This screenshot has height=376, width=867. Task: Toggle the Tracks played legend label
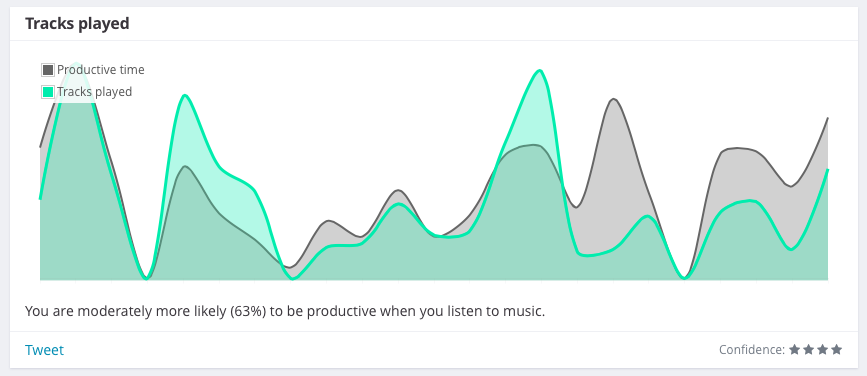click(x=95, y=92)
